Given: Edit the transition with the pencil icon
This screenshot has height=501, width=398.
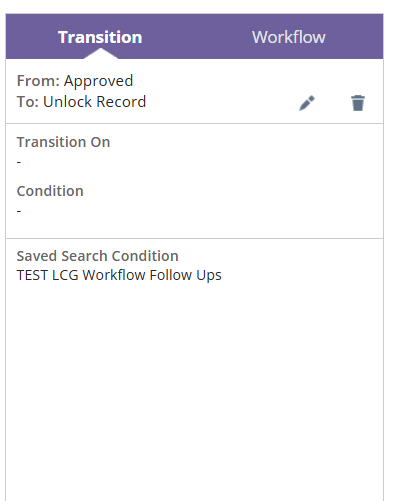Looking at the screenshot, I should (307, 103).
